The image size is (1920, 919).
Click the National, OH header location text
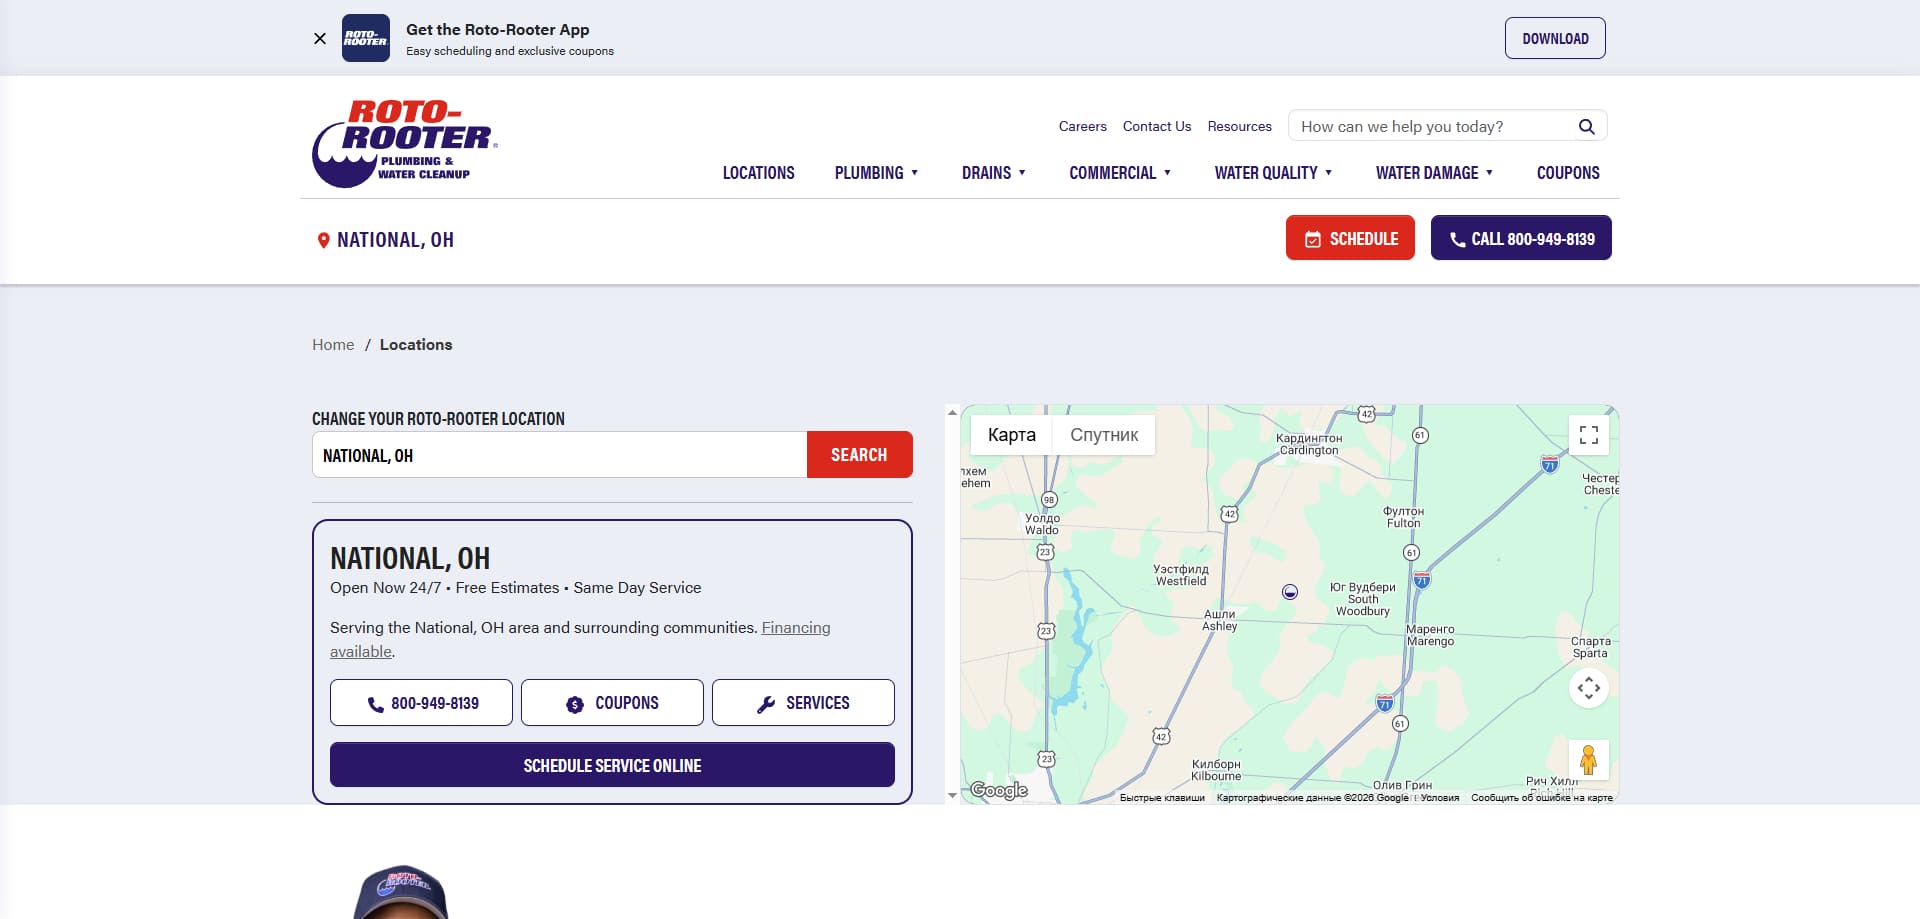pos(395,240)
